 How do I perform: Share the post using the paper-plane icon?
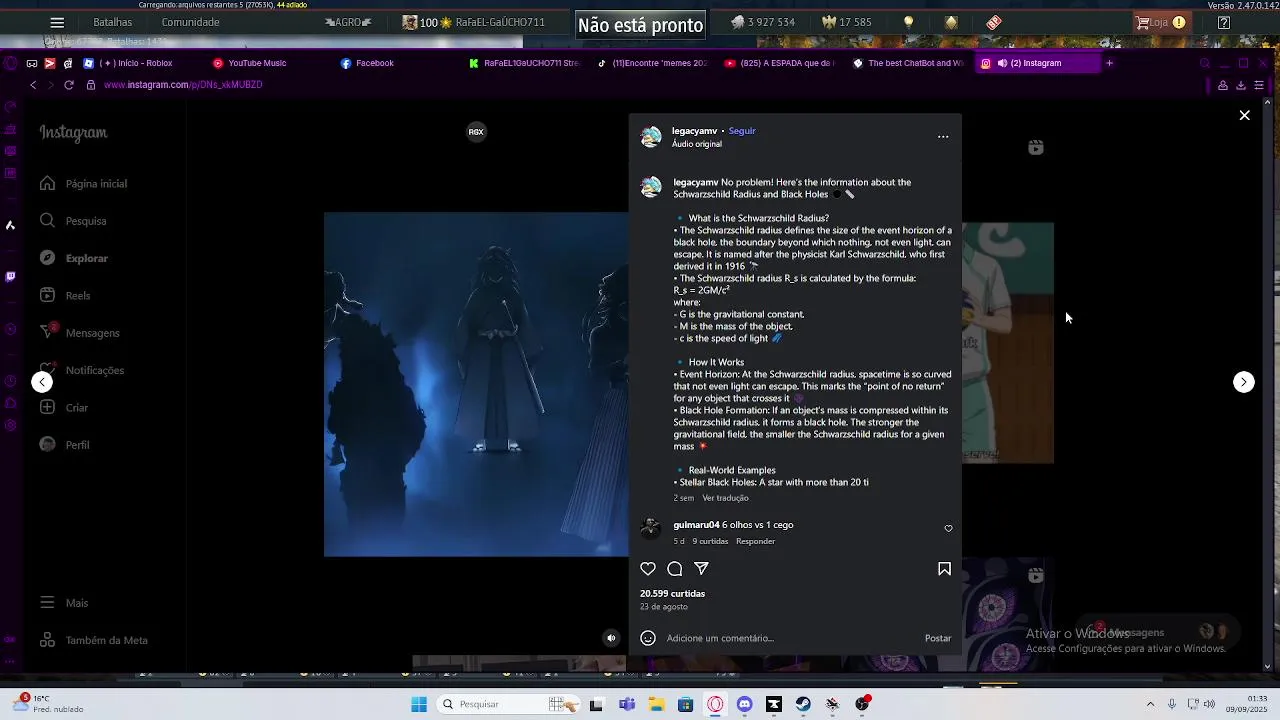(702, 569)
